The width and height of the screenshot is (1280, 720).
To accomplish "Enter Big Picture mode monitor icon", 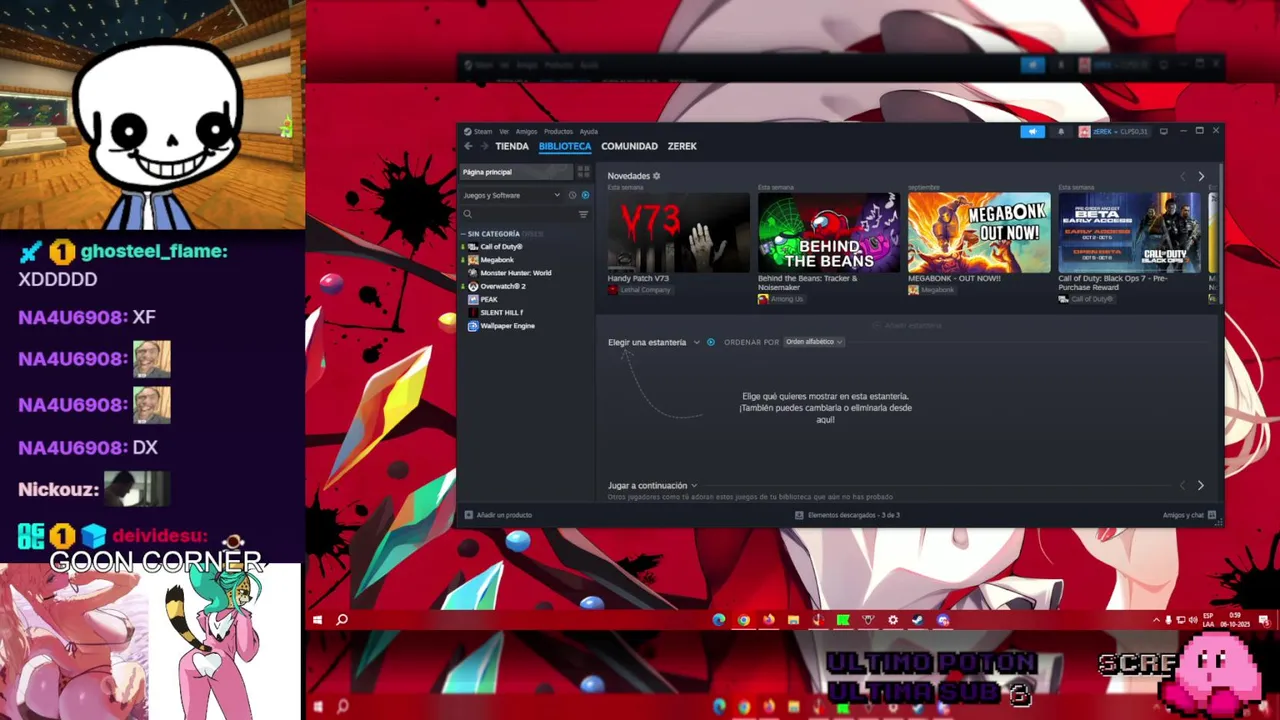I will [1163, 131].
